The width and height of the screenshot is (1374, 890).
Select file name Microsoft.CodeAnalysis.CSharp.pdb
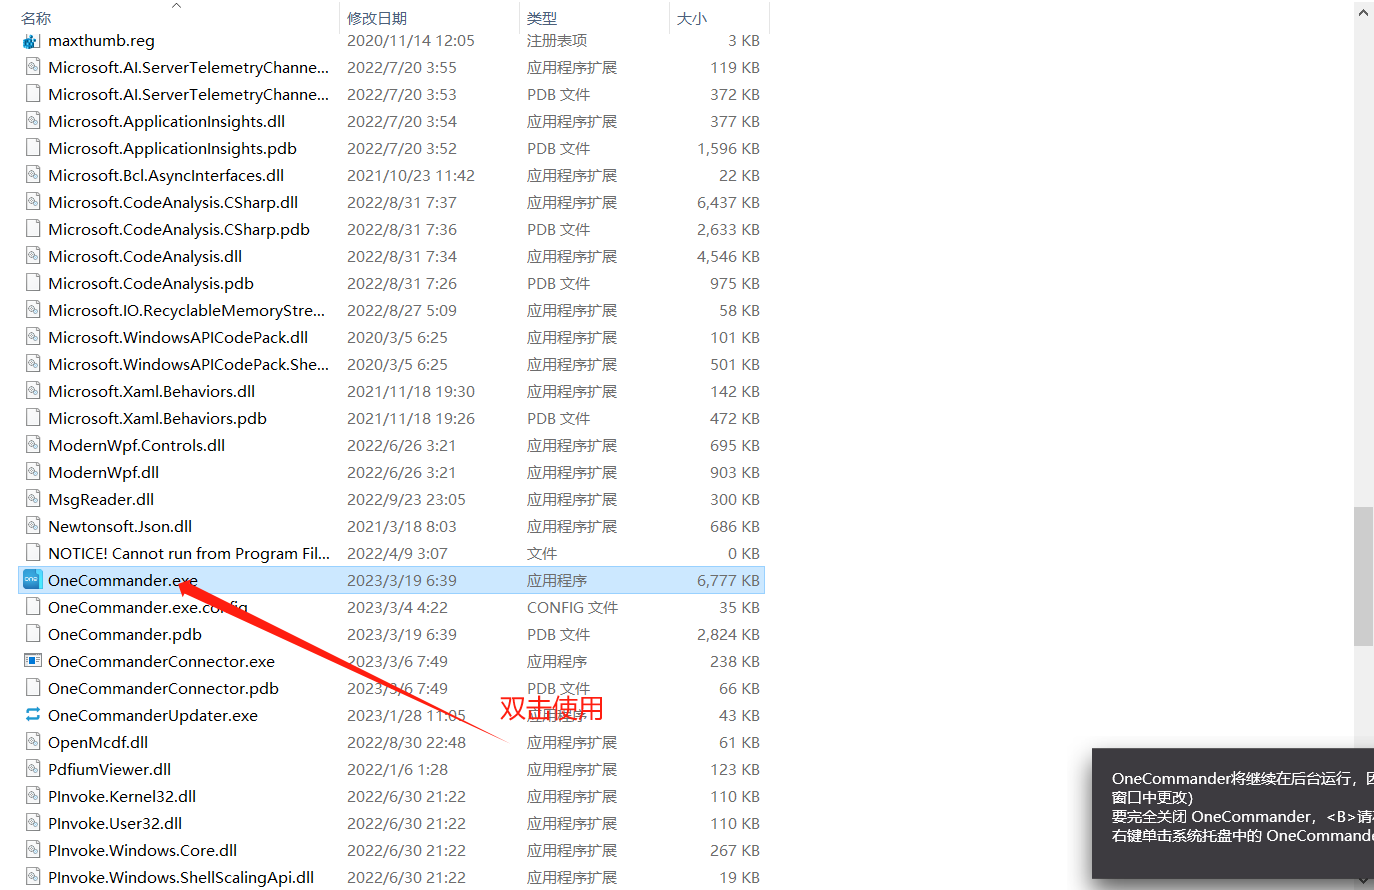click(179, 229)
